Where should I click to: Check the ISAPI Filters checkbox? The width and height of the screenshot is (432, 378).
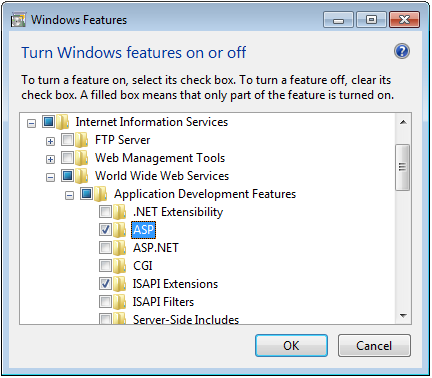(106, 302)
